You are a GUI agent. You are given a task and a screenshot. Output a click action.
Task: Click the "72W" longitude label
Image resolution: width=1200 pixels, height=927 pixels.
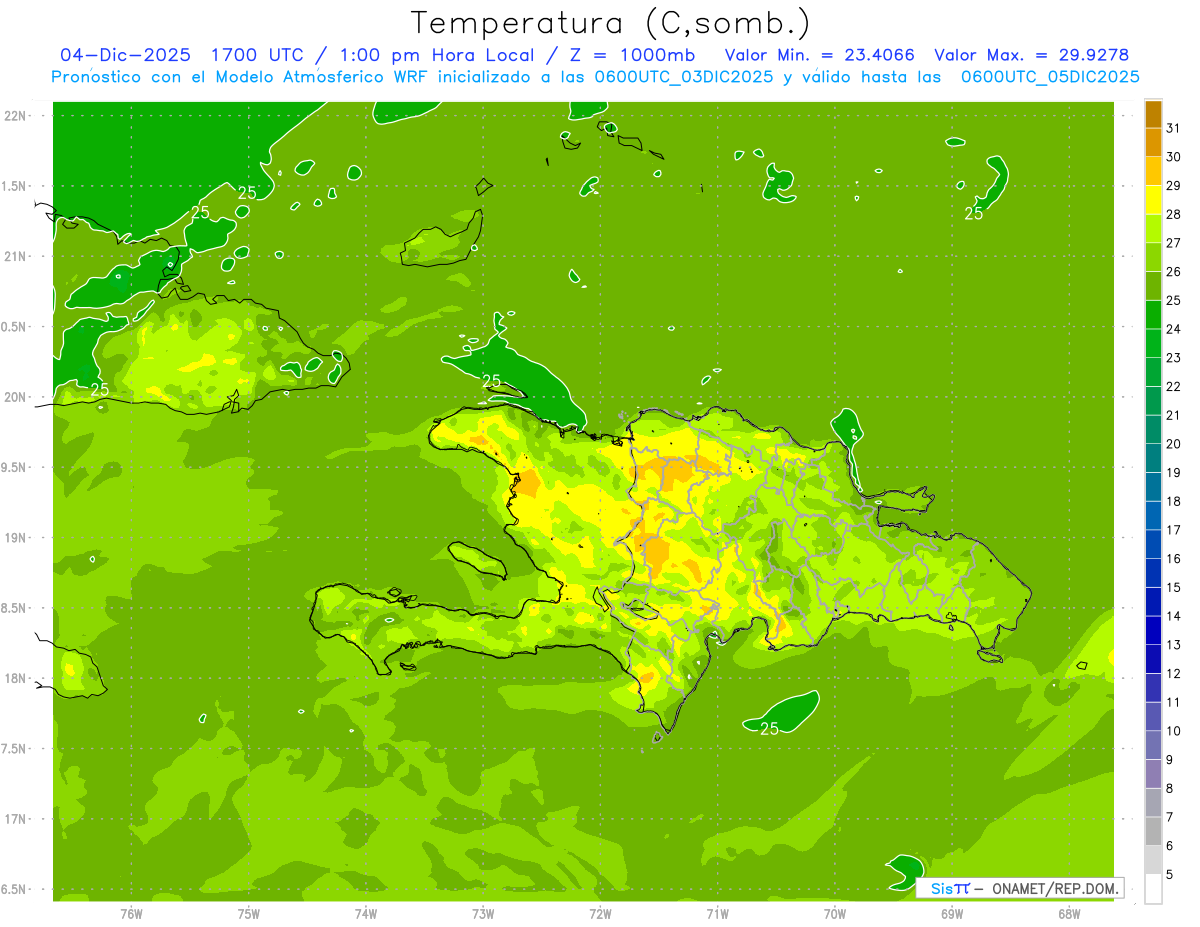[600, 913]
